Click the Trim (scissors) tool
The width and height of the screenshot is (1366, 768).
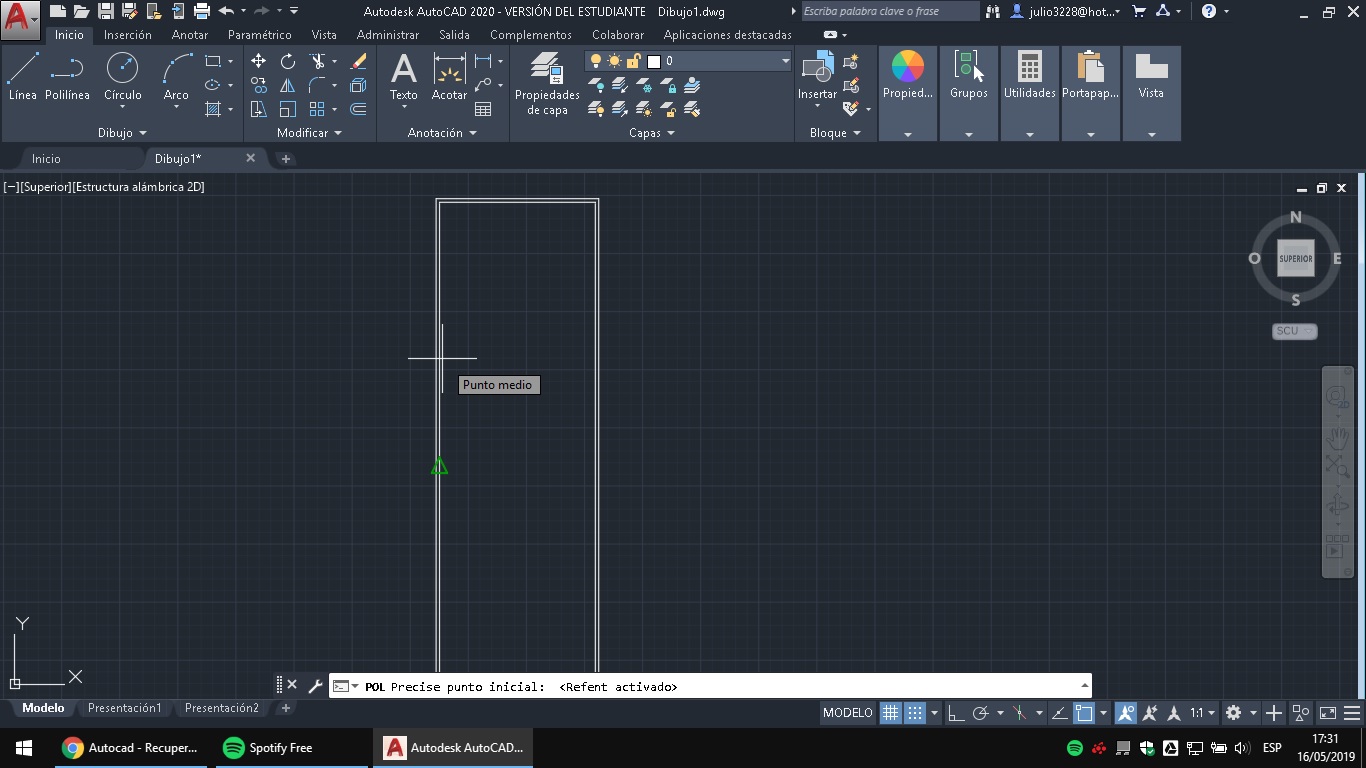pos(317,61)
